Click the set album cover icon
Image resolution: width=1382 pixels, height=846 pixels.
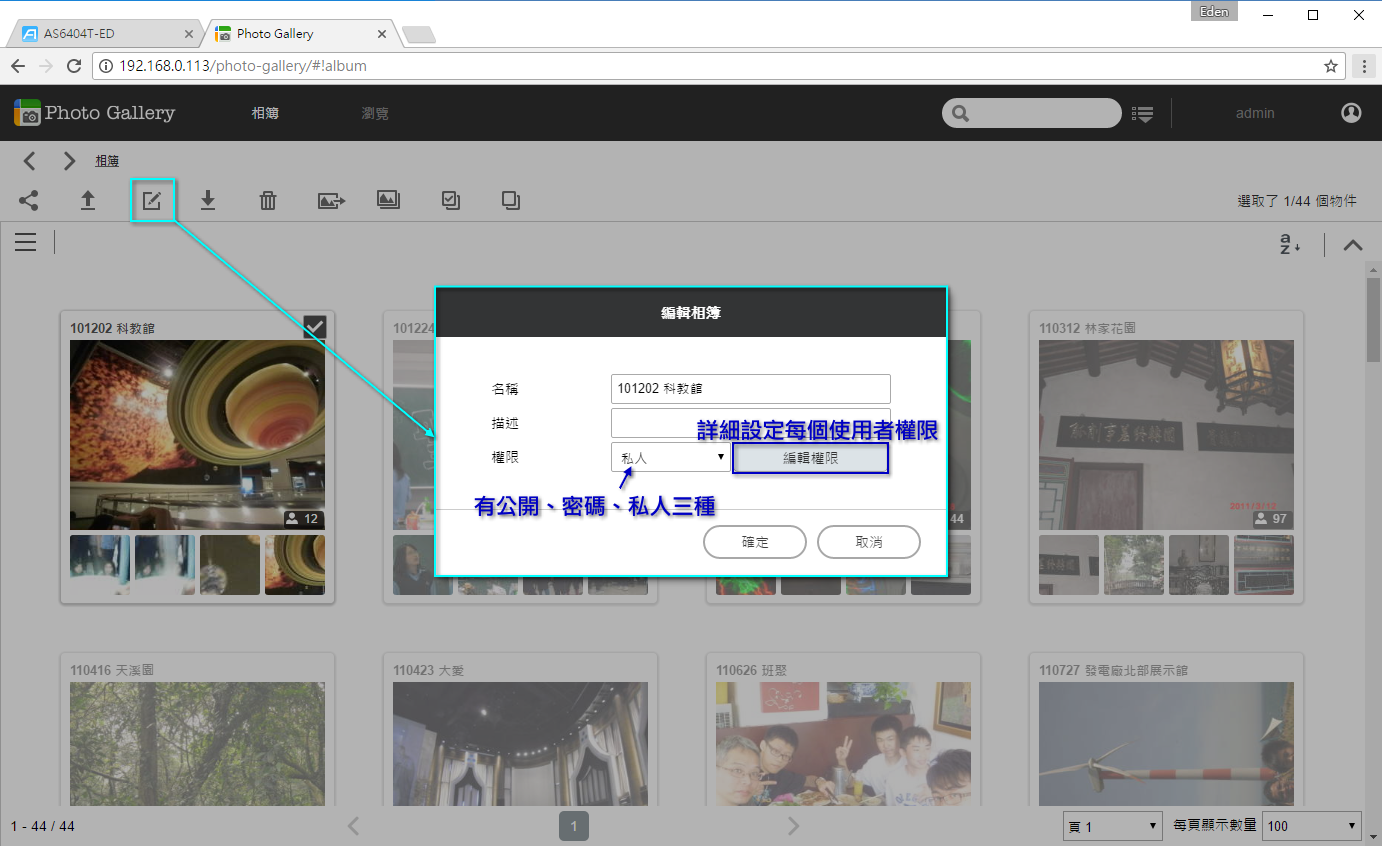coord(389,200)
